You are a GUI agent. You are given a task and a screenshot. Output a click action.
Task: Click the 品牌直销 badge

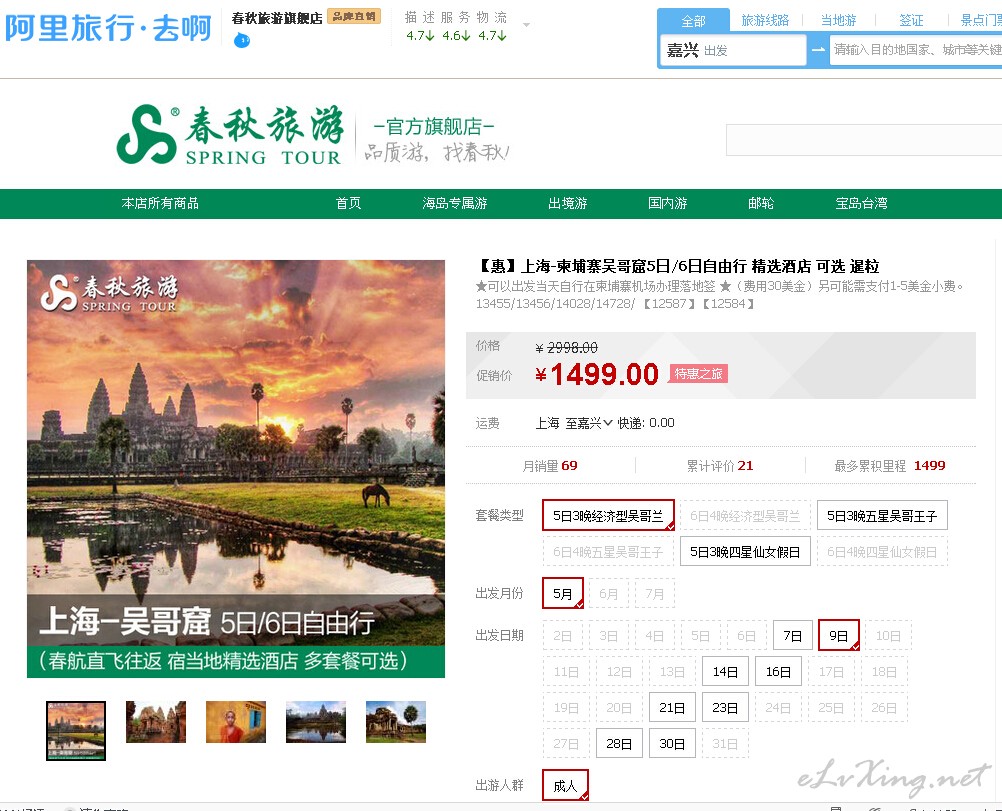click(354, 17)
